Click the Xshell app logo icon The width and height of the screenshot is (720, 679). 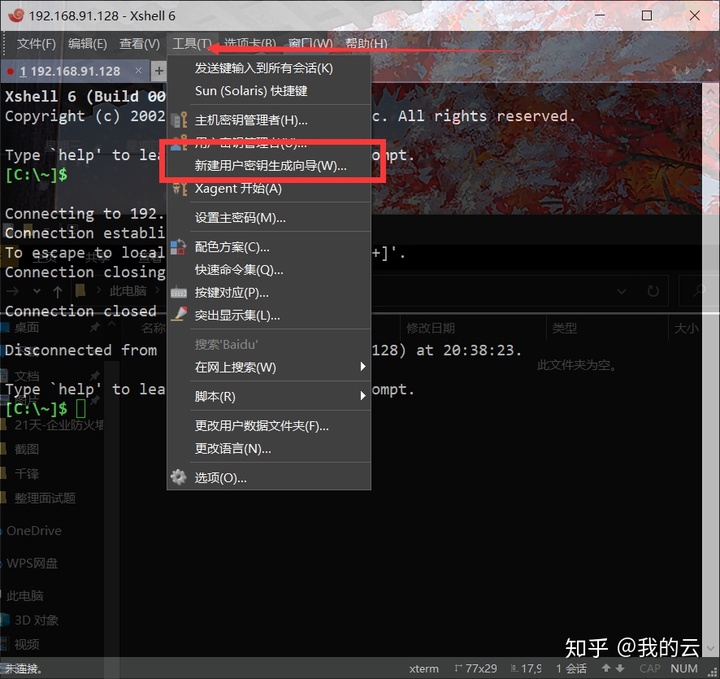click(x=16, y=15)
